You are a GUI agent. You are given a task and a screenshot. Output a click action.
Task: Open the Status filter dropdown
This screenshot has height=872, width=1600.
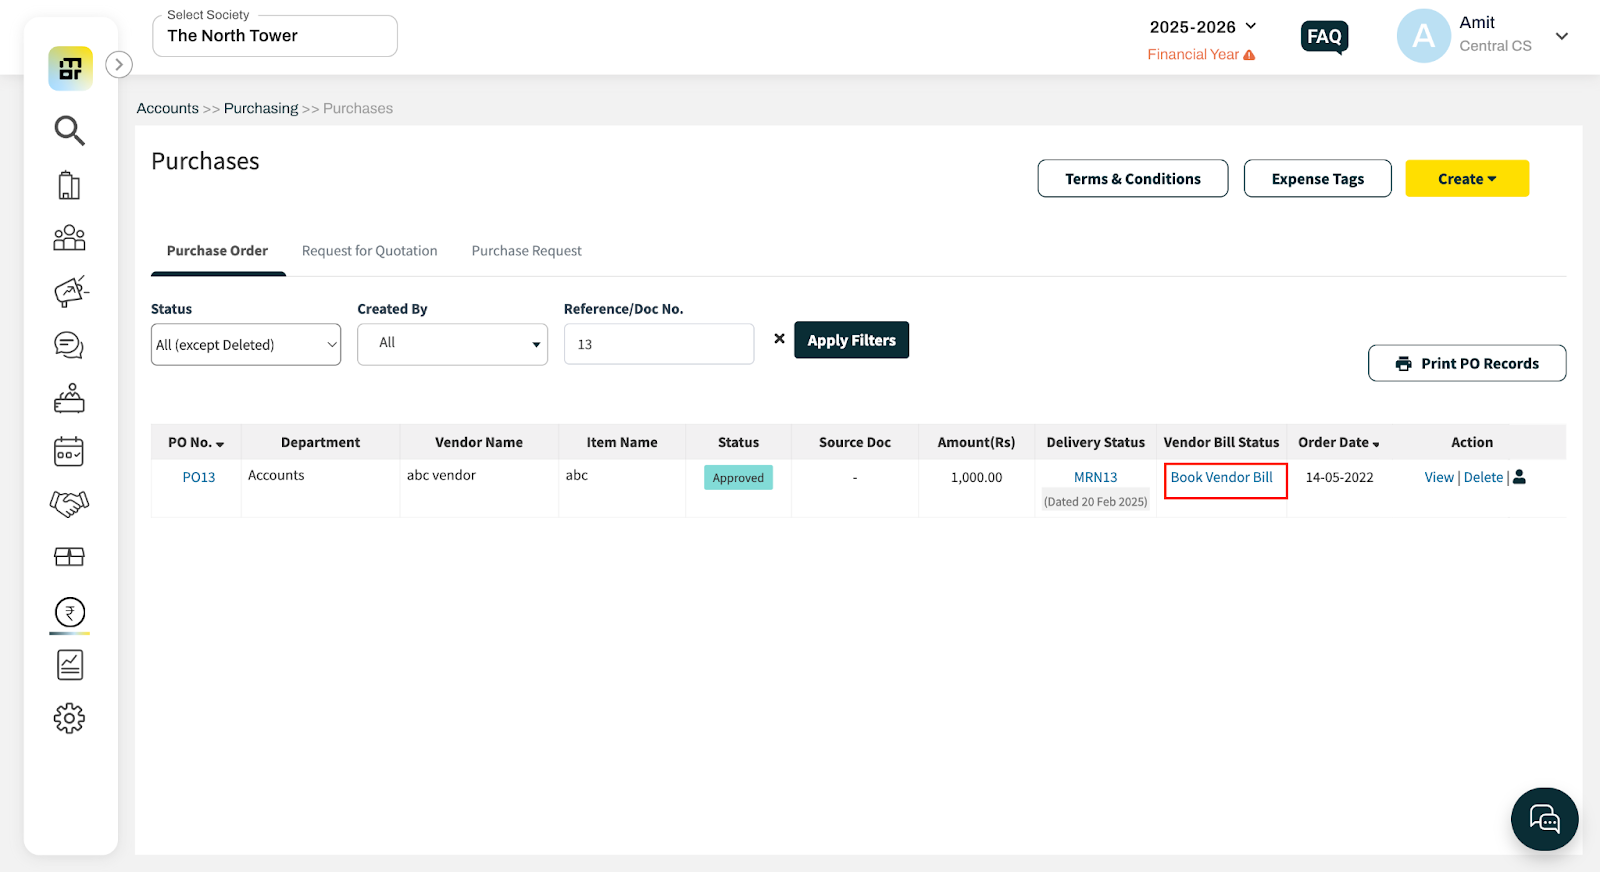pos(246,344)
